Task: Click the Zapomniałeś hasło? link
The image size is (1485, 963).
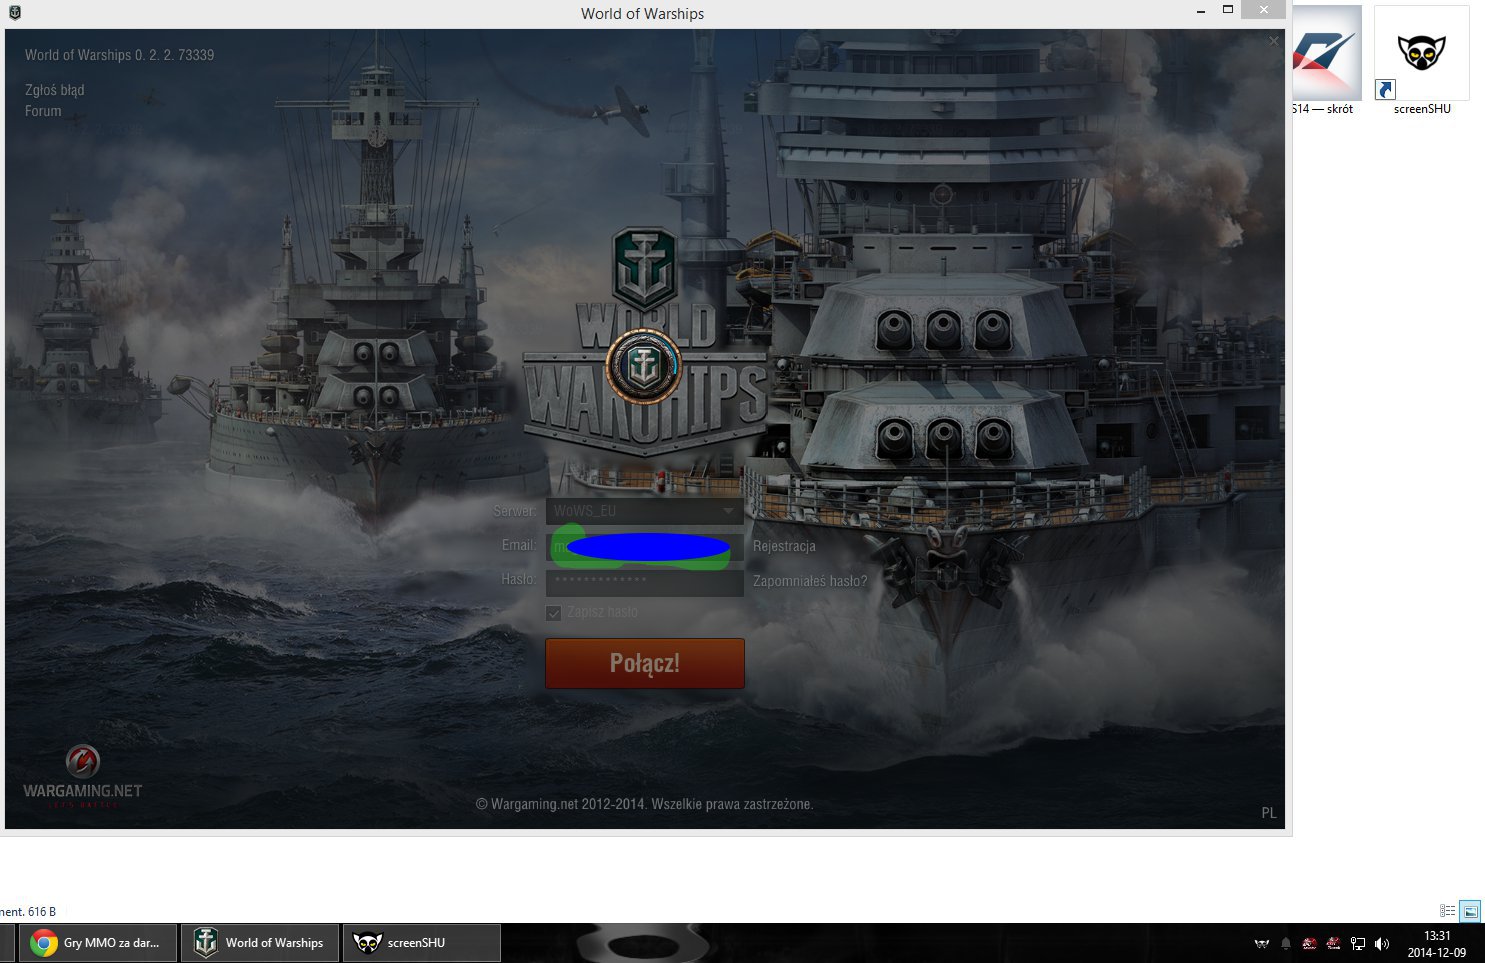Action: coord(810,581)
